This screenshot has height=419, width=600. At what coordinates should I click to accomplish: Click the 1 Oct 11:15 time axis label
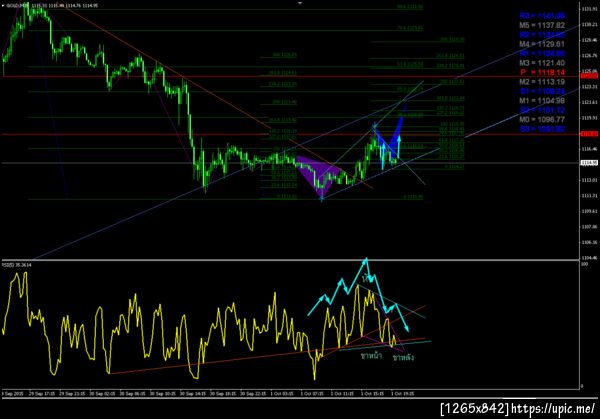coord(342,393)
